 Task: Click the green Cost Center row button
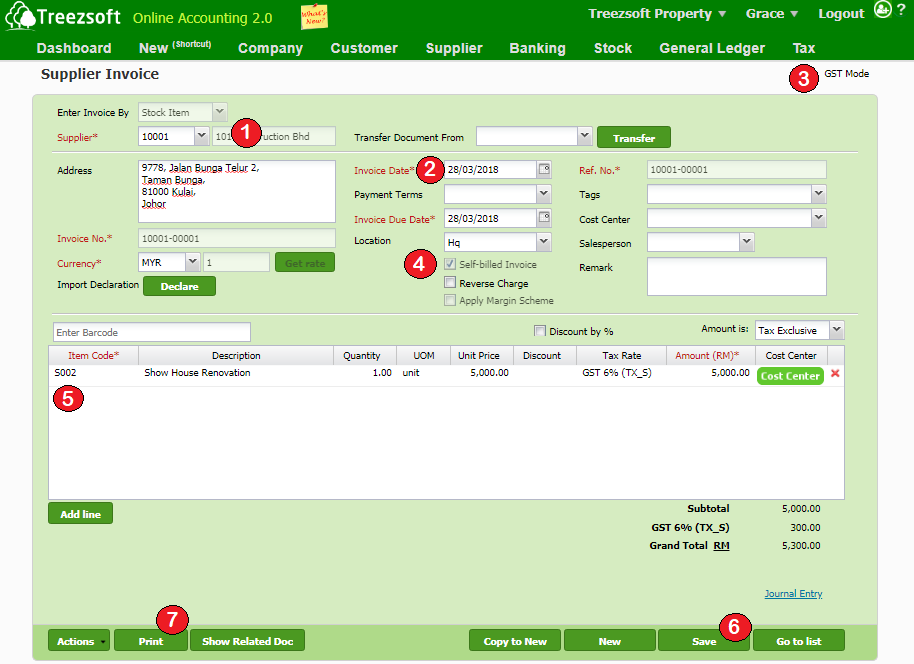790,376
